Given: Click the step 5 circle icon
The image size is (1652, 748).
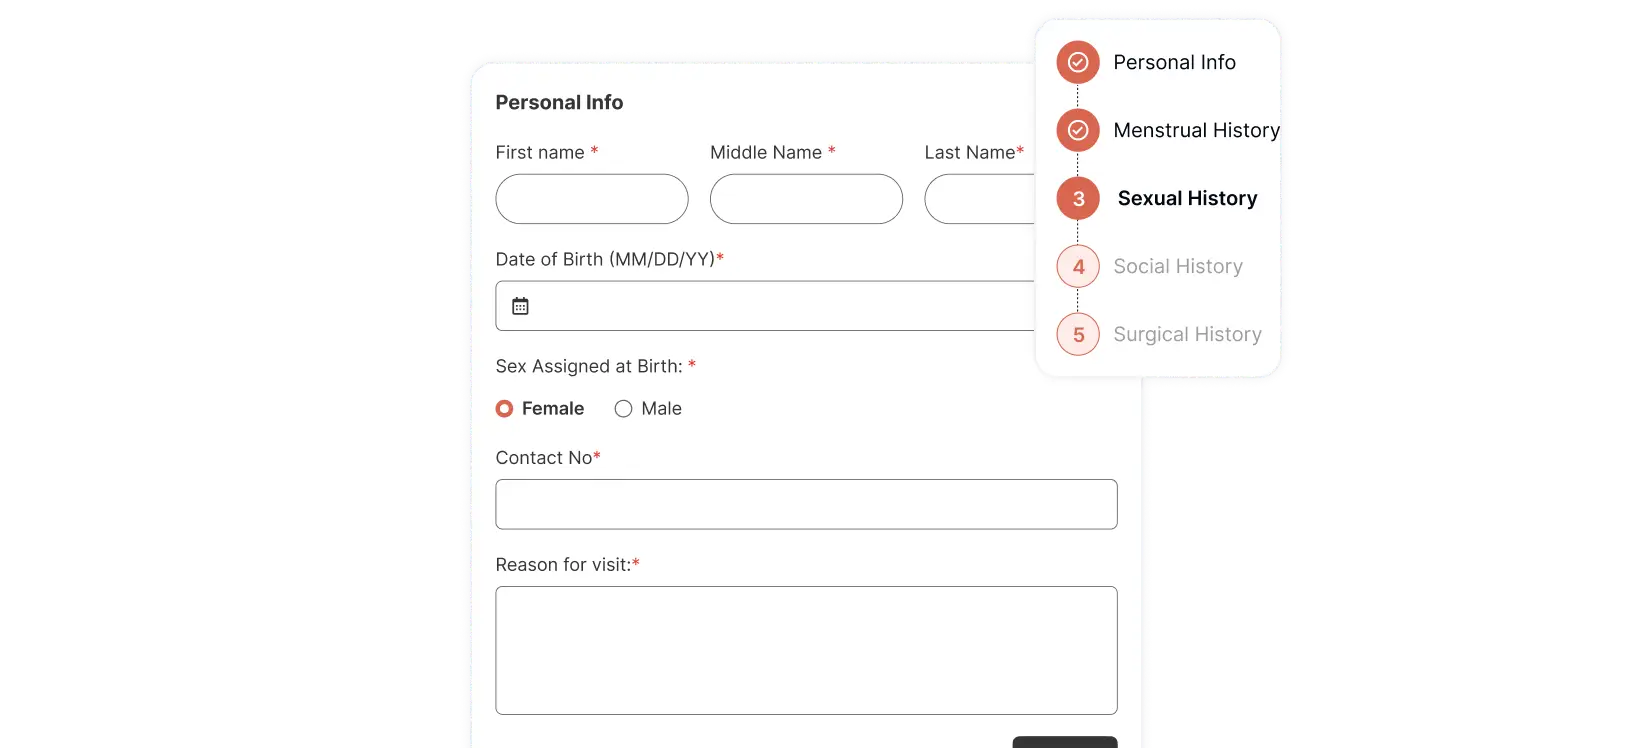Looking at the screenshot, I should tap(1078, 334).
